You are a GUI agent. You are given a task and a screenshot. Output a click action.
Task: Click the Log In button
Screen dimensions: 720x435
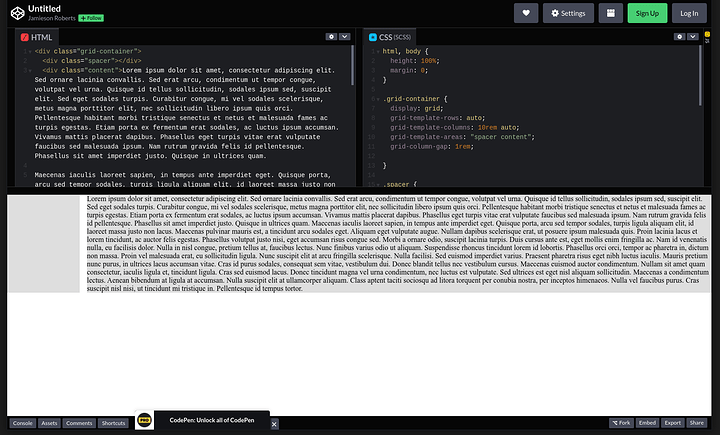(x=689, y=13)
